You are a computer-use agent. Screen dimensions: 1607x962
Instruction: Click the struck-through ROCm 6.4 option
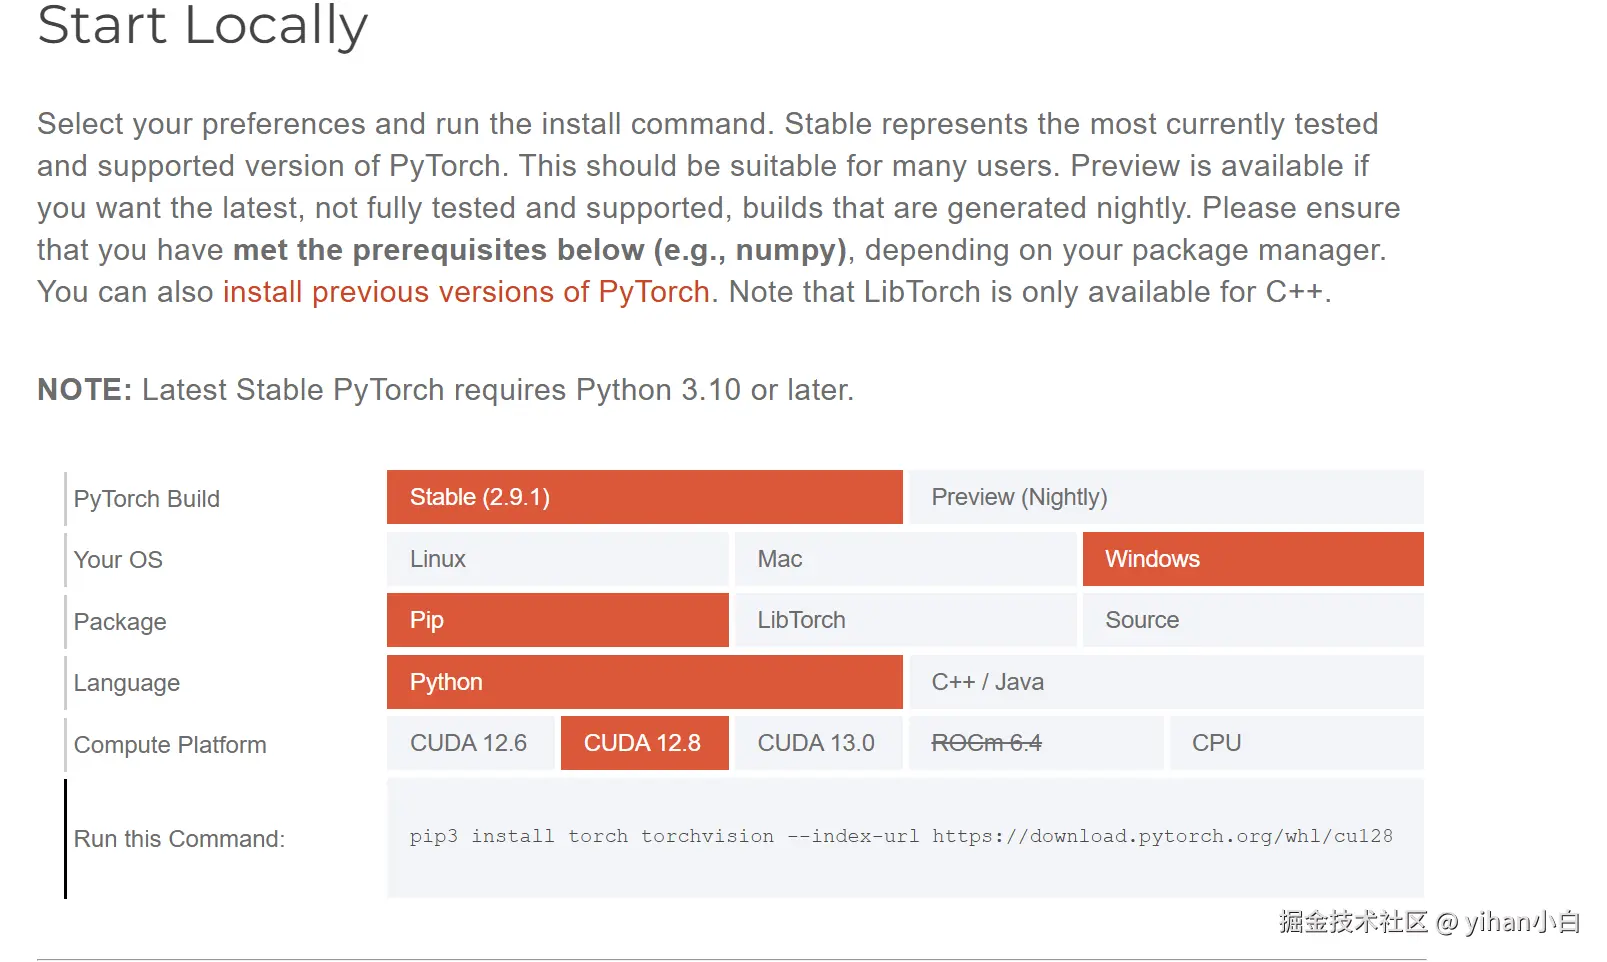point(1035,743)
